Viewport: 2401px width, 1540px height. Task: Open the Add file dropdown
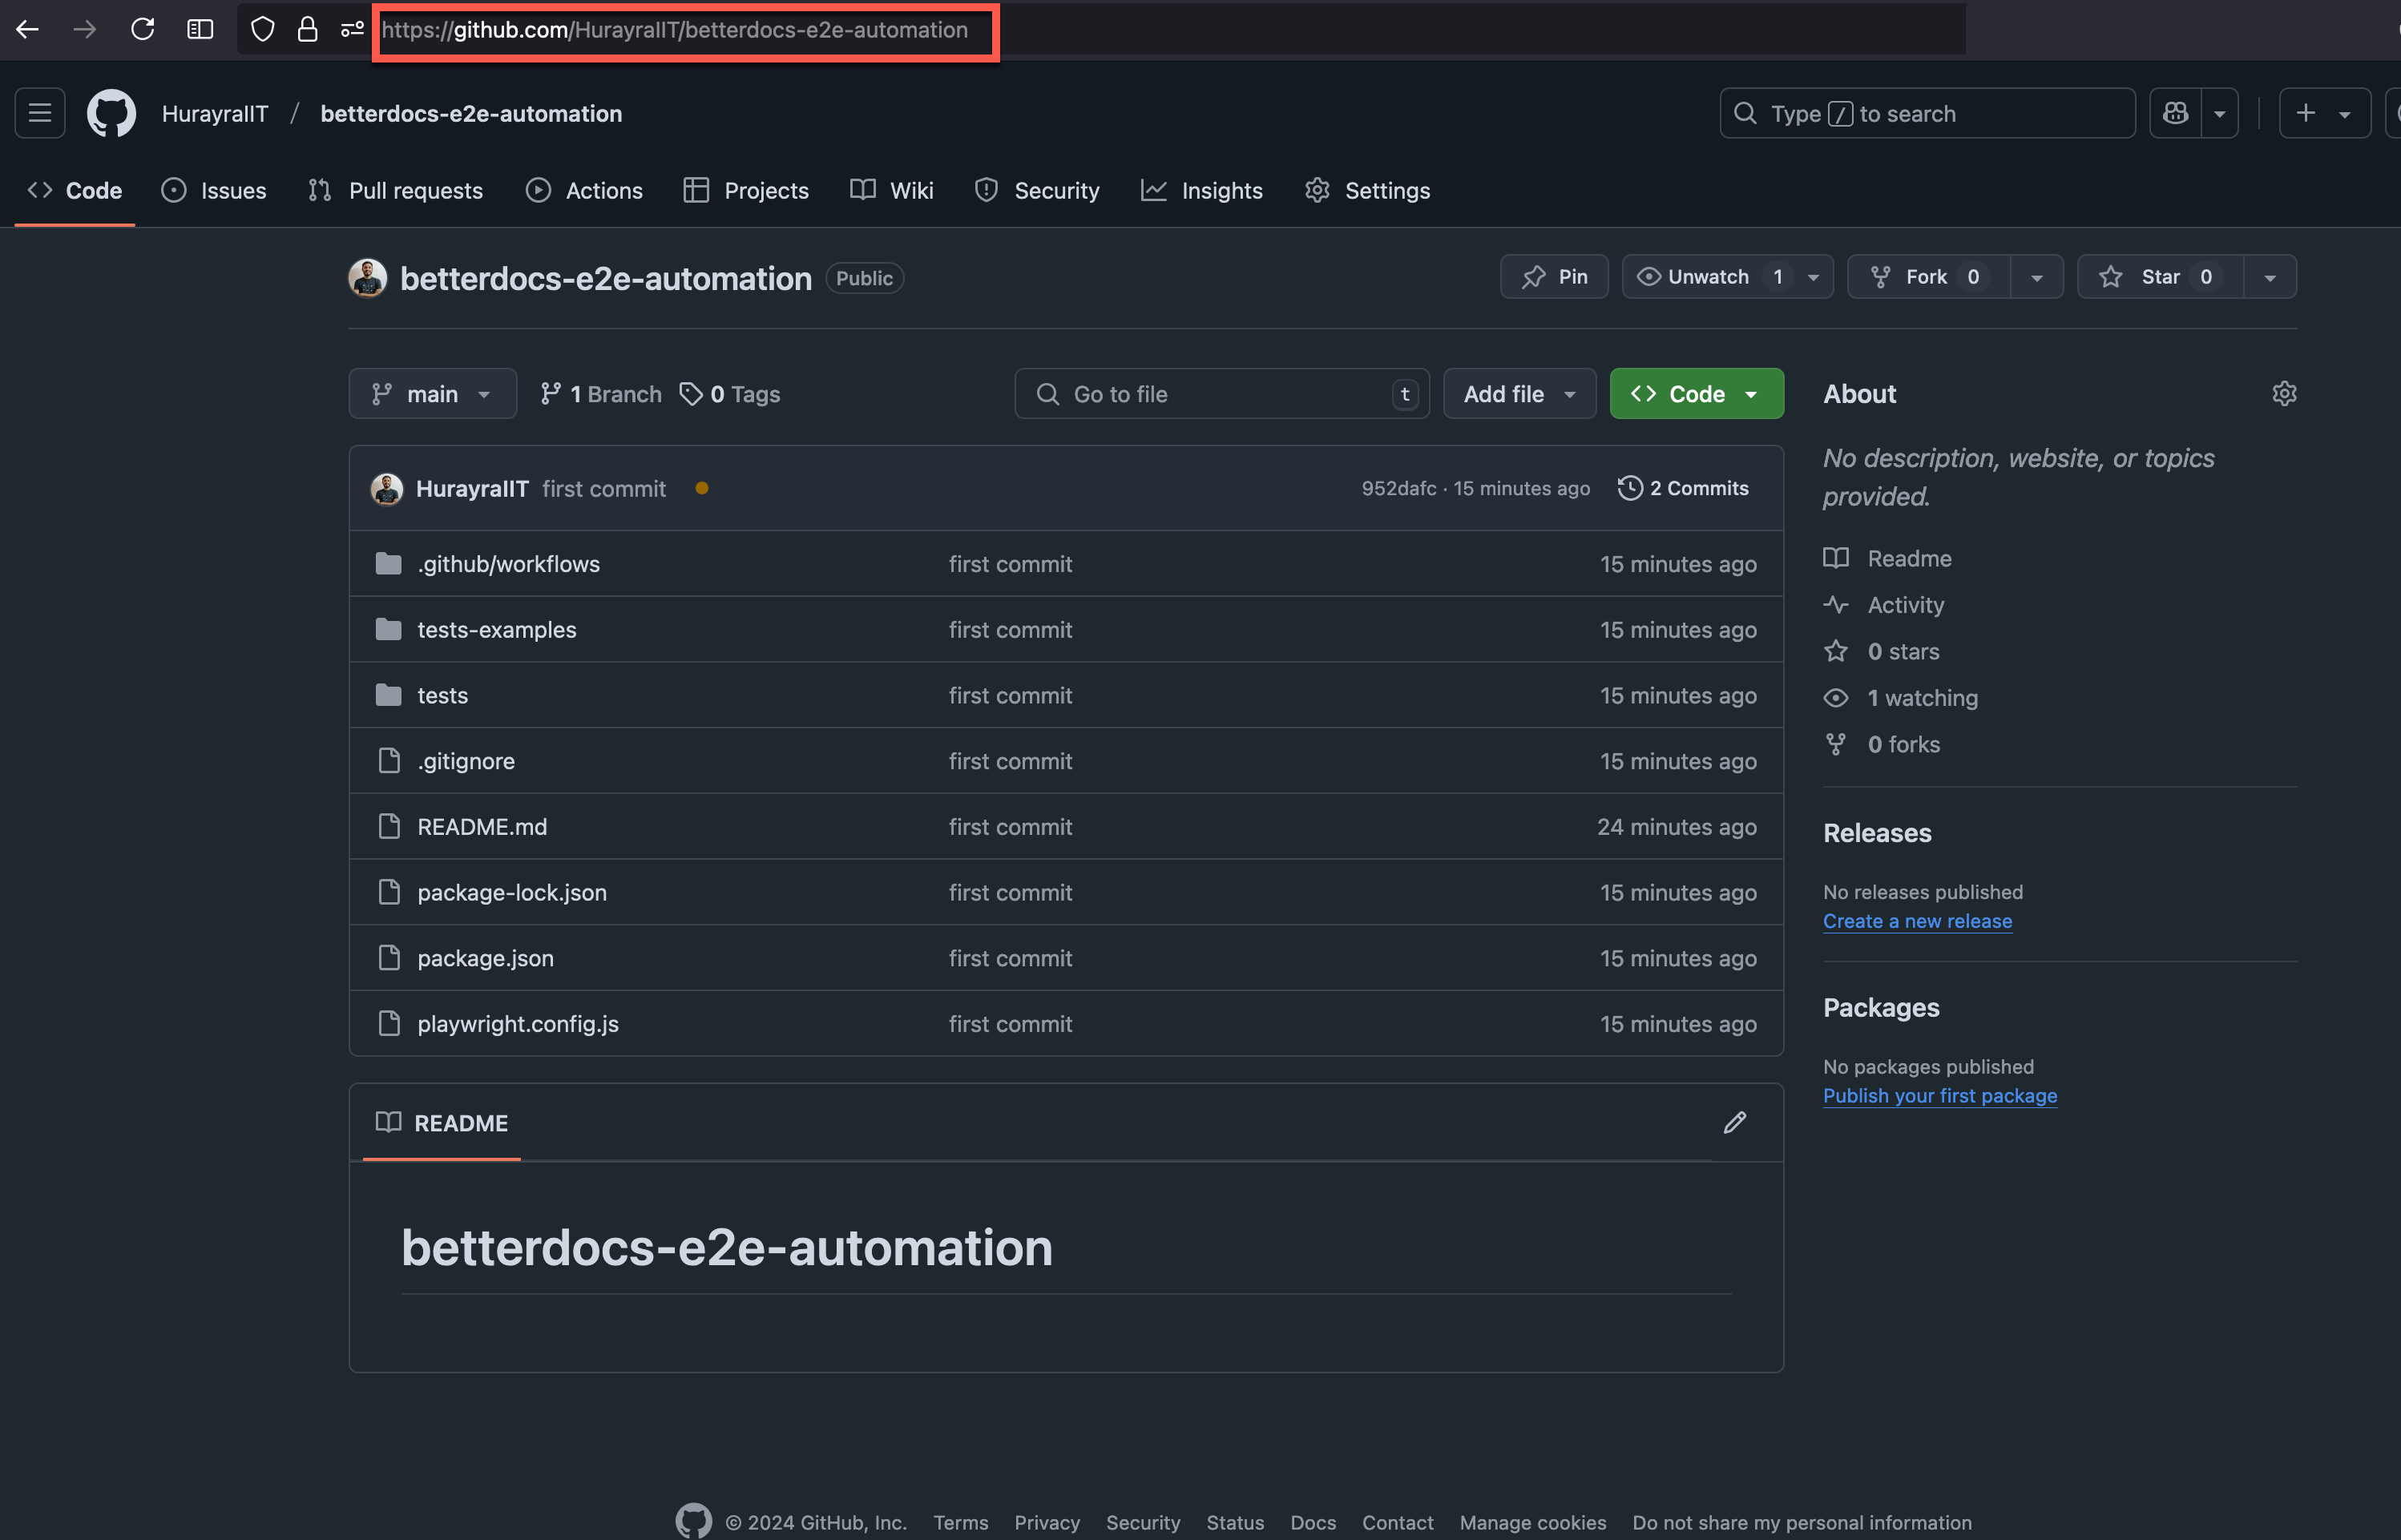[1519, 393]
